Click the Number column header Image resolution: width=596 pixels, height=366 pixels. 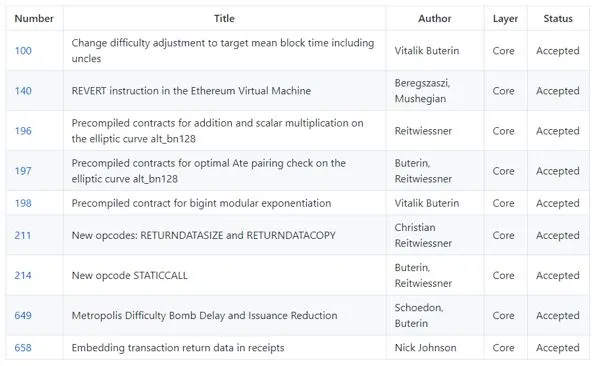click(34, 18)
